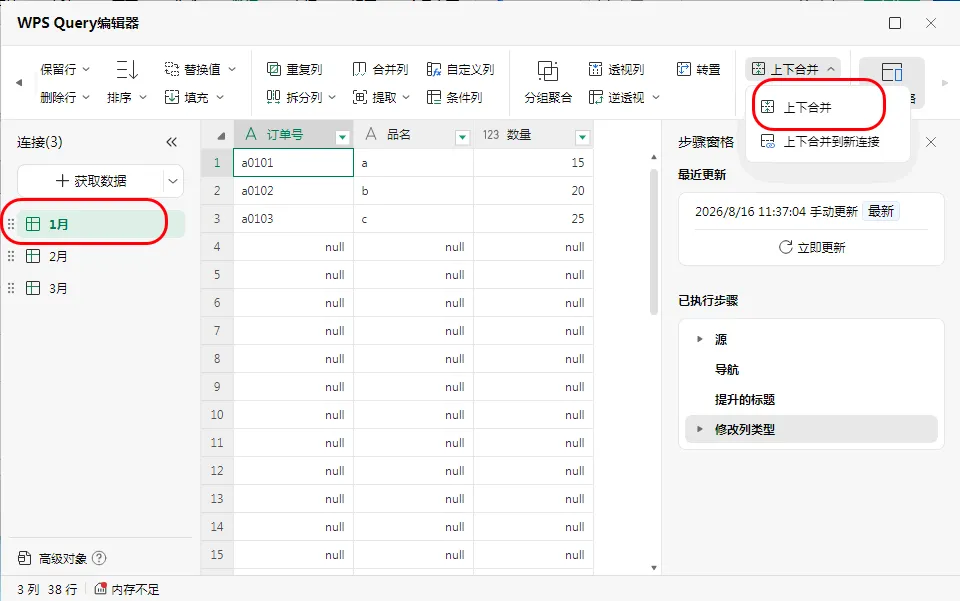The image size is (960, 601).
Task: Click the select-all table corner
Action: pyautogui.click(x=217, y=135)
